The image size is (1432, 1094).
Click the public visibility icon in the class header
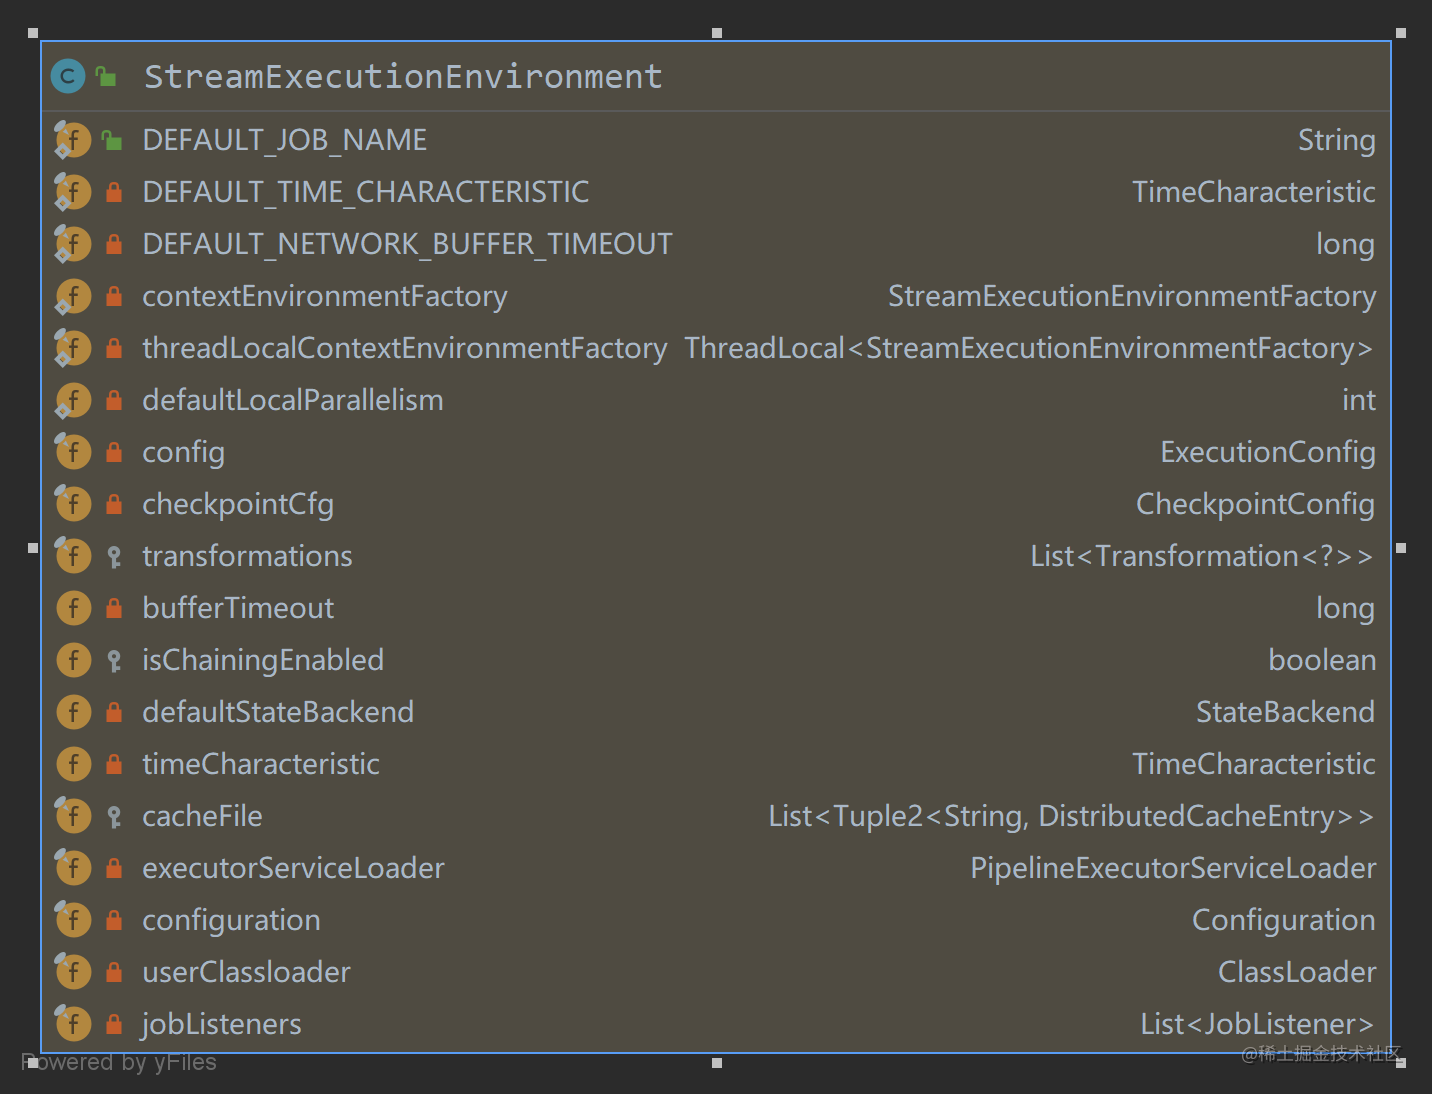click(x=106, y=76)
